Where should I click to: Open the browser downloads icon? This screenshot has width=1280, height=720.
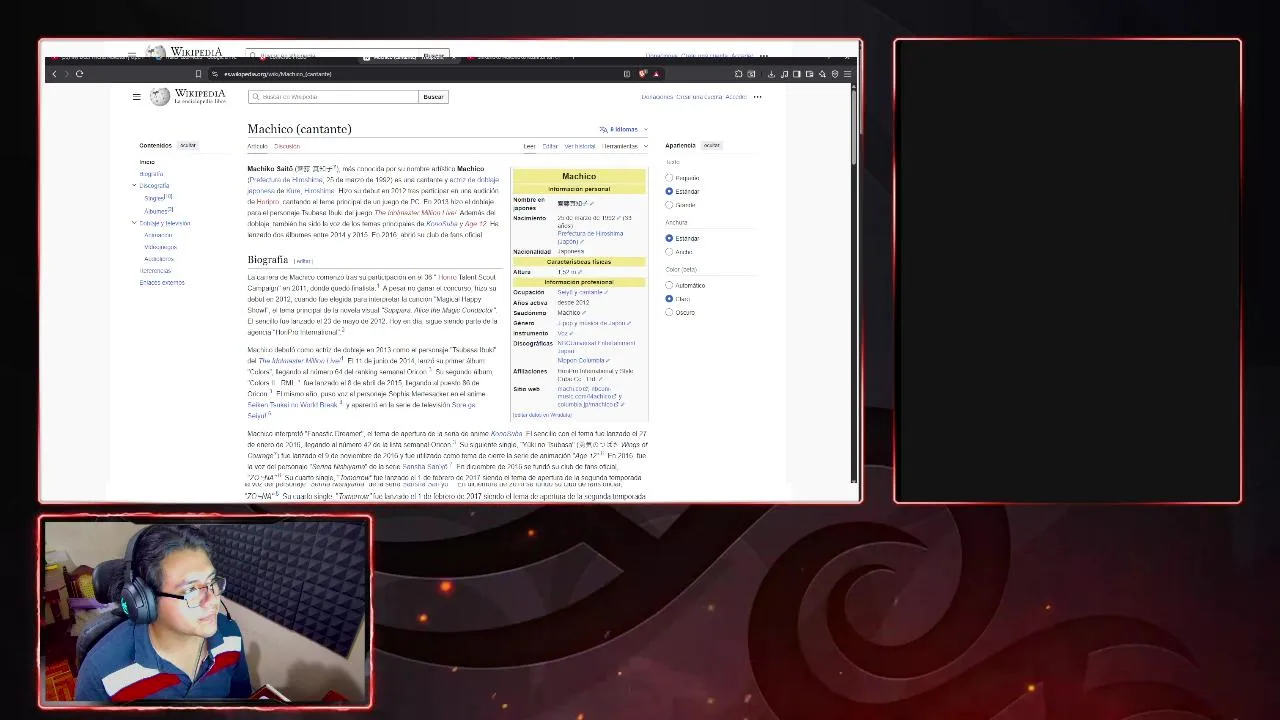pyautogui.click(x=771, y=74)
